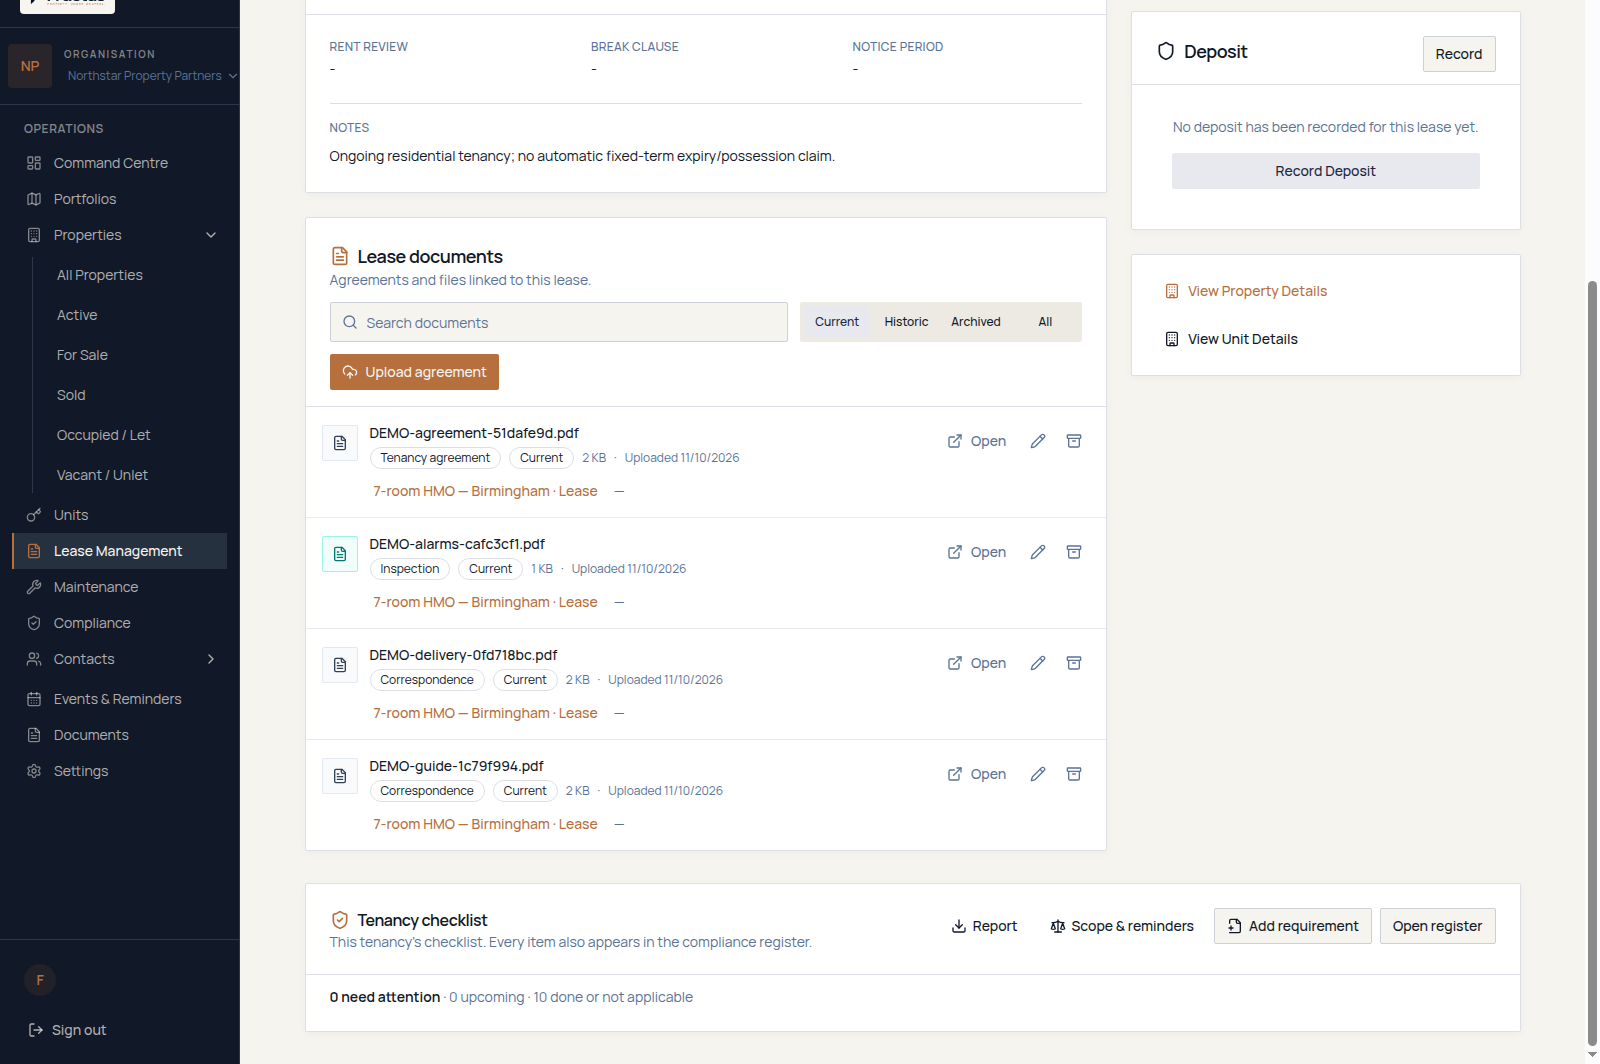
Task: Open the organisation switcher dropdown
Action: [152, 76]
